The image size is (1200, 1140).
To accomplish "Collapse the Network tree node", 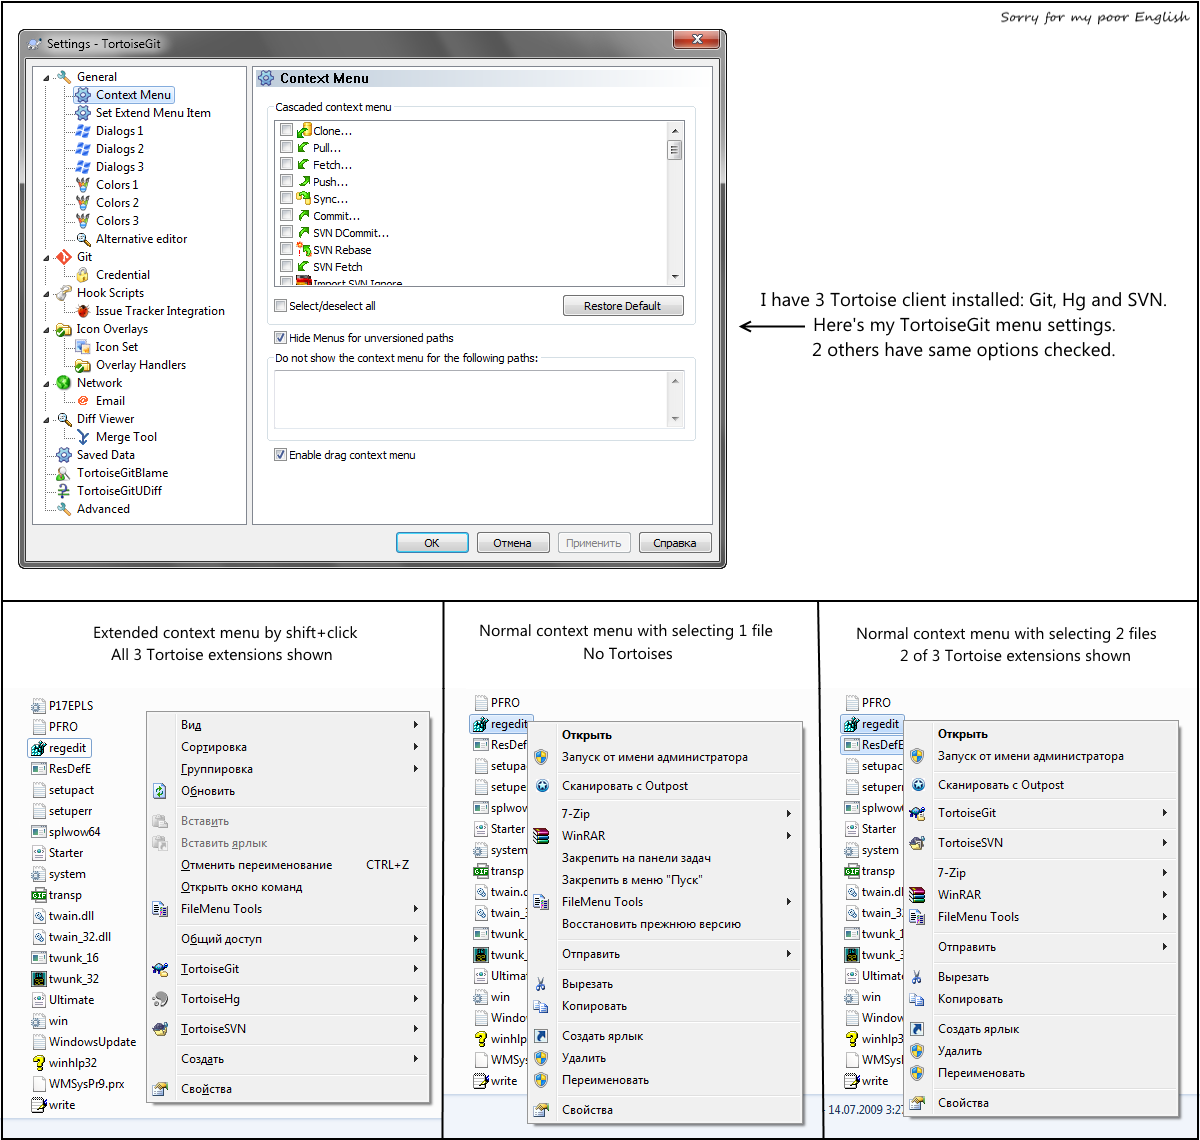I will 46,383.
